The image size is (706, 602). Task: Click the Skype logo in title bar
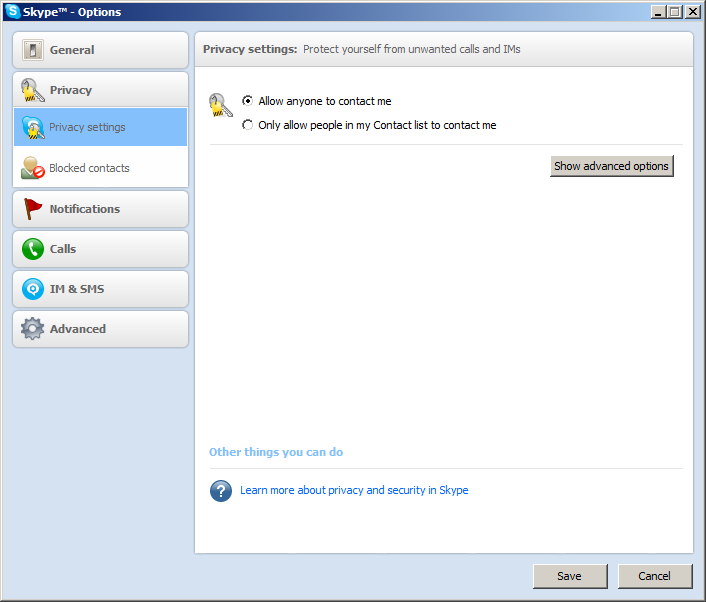pos(13,11)
